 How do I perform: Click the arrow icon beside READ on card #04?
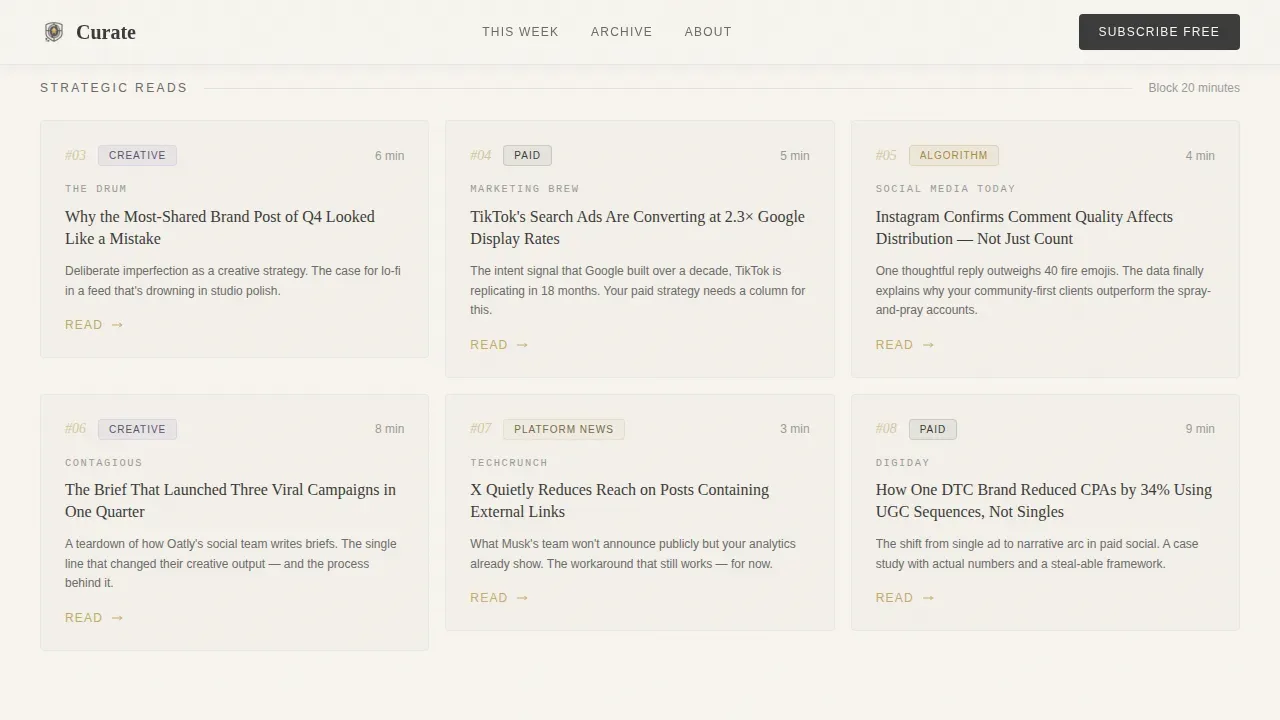coord(522,345)
